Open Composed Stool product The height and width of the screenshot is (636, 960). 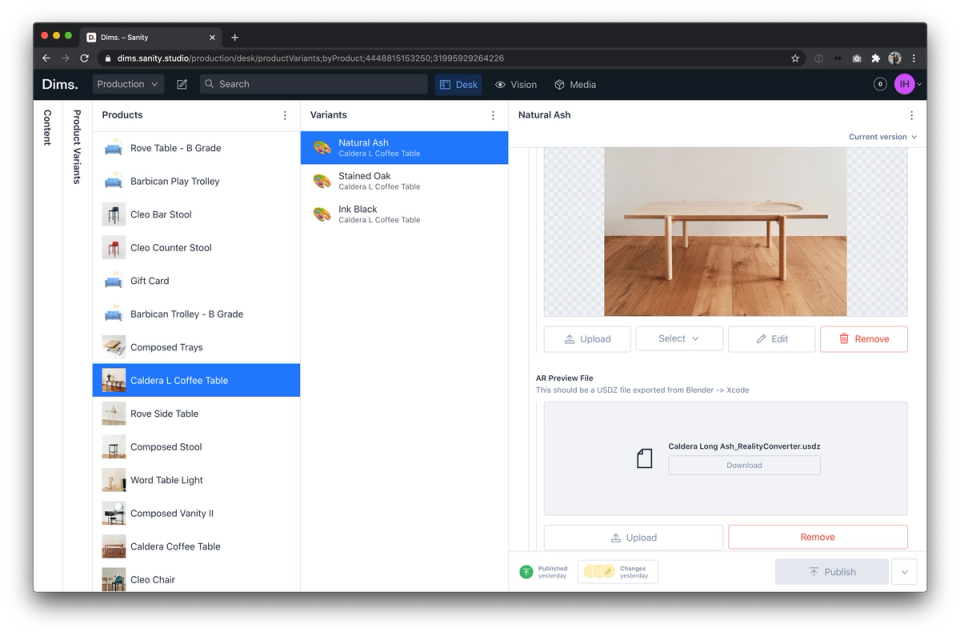tap(196, 447)
